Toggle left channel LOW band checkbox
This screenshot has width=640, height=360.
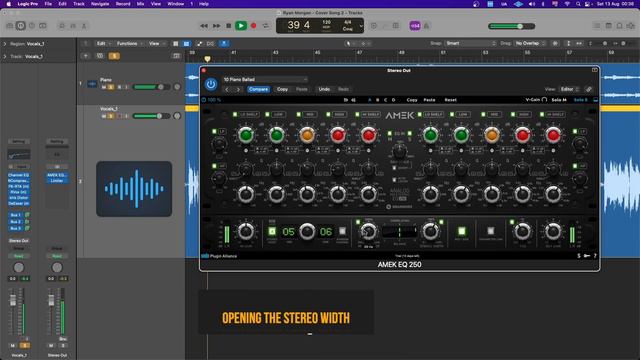point(267,114)
